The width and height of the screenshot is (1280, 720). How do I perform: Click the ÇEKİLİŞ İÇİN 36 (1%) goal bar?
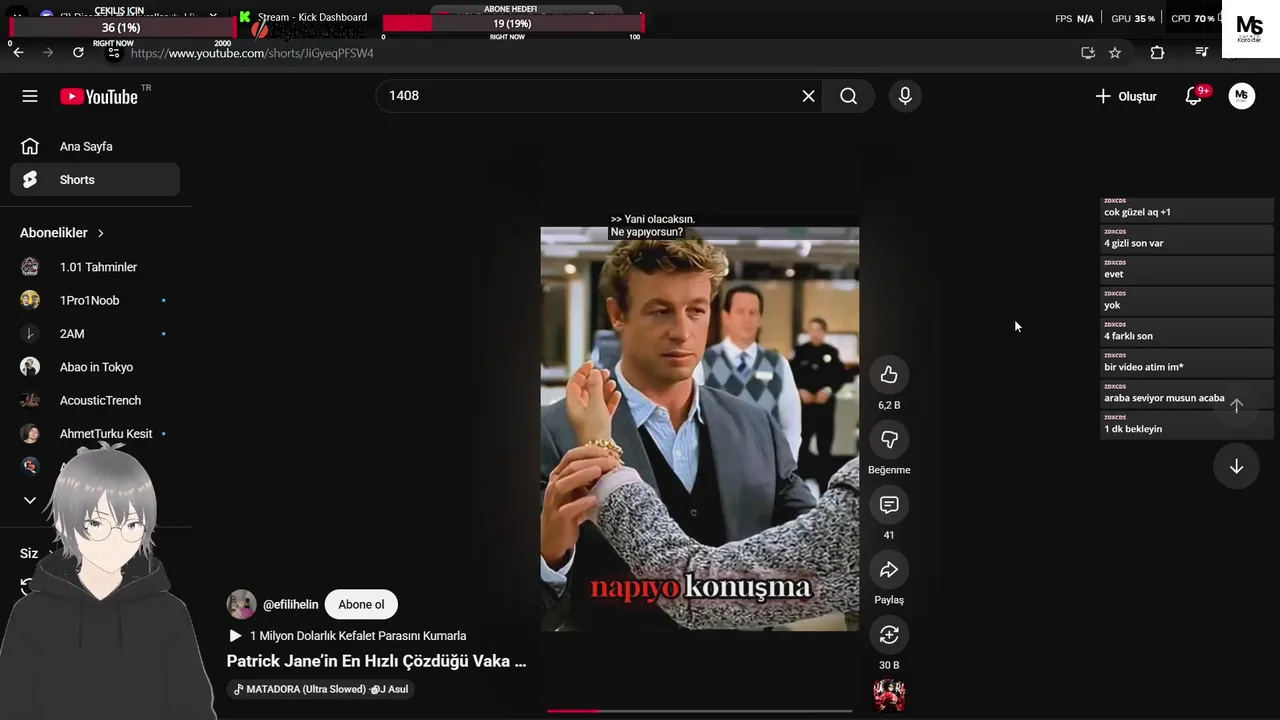tap(120, 28)
